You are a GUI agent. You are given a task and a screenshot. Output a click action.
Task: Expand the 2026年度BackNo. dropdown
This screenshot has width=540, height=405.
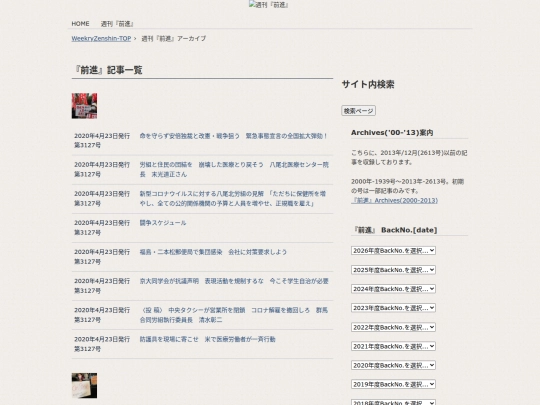393,250
